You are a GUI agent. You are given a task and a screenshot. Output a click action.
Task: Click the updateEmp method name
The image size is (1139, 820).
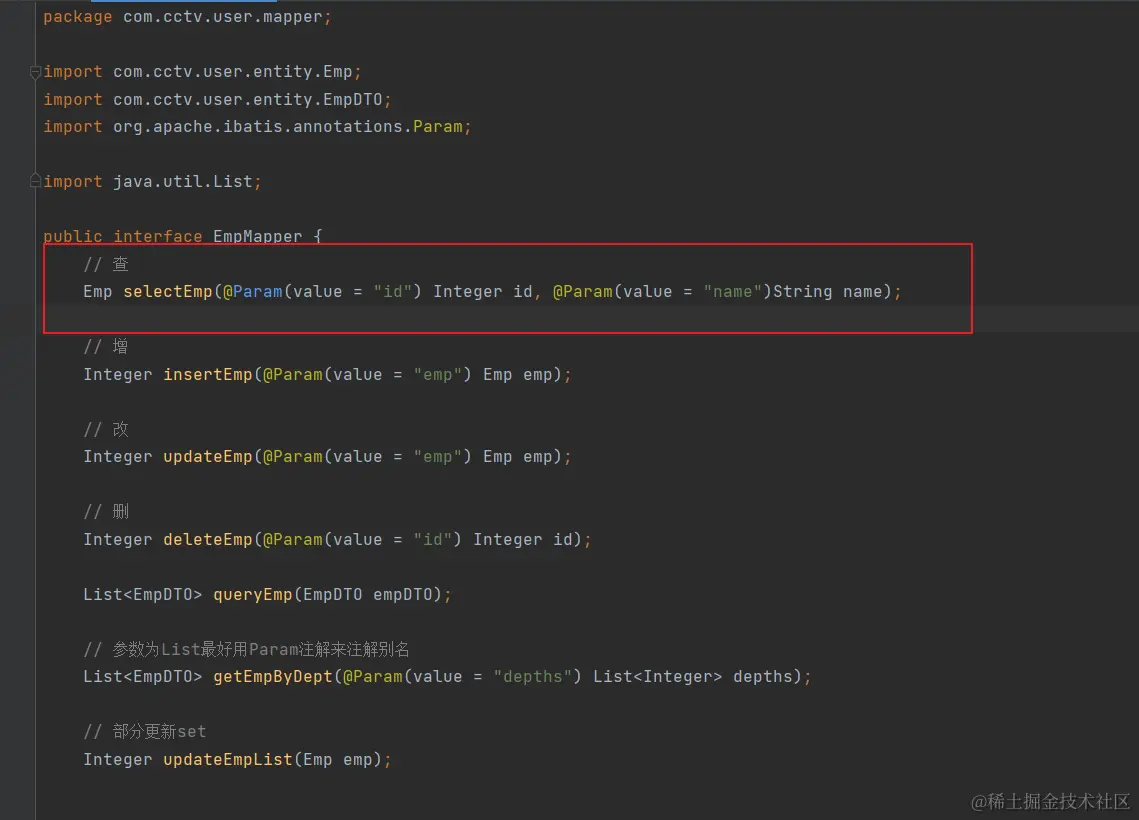click(x=208, y=456)
